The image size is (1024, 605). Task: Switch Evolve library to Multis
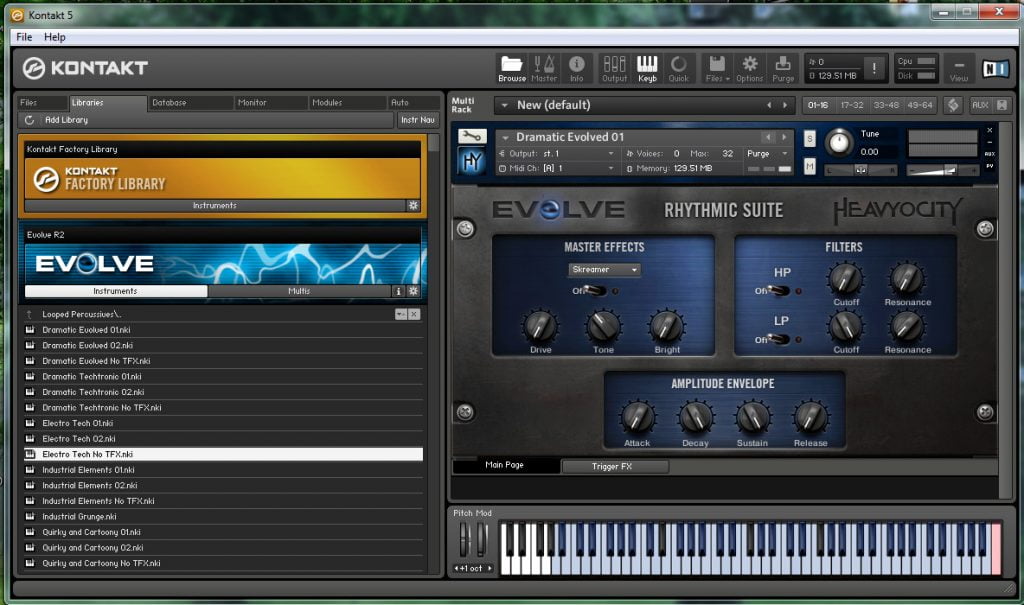pos(299,291)
